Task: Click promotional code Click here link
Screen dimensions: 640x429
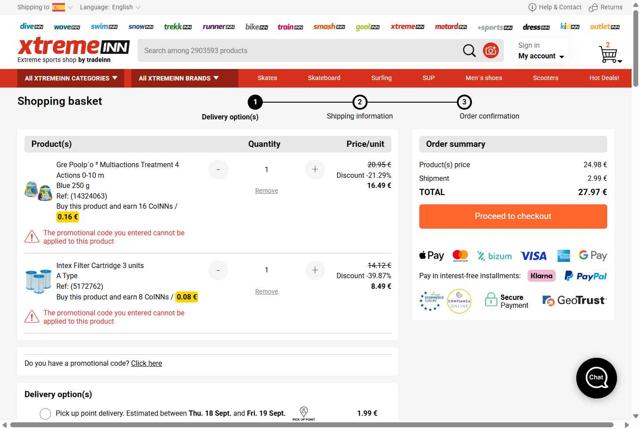Action: point(147,363)
